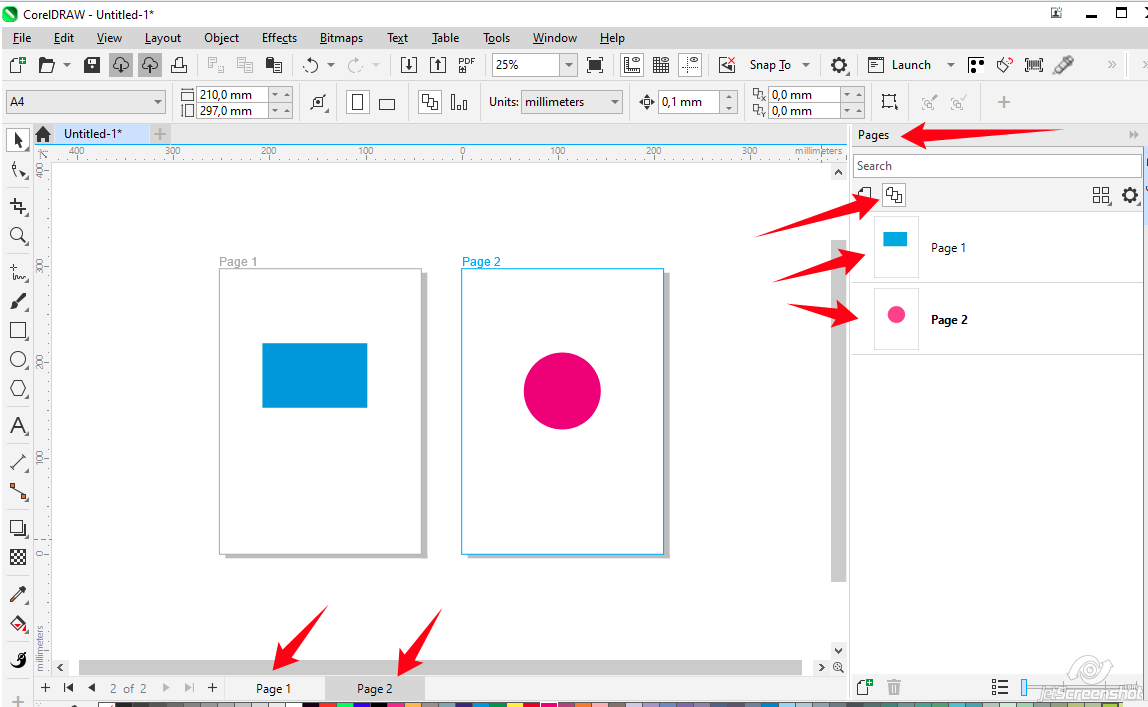The height and width of the screenshot is (707, 1148).
Task: Open the A4 page size dropdown
Action: point(158,102)
